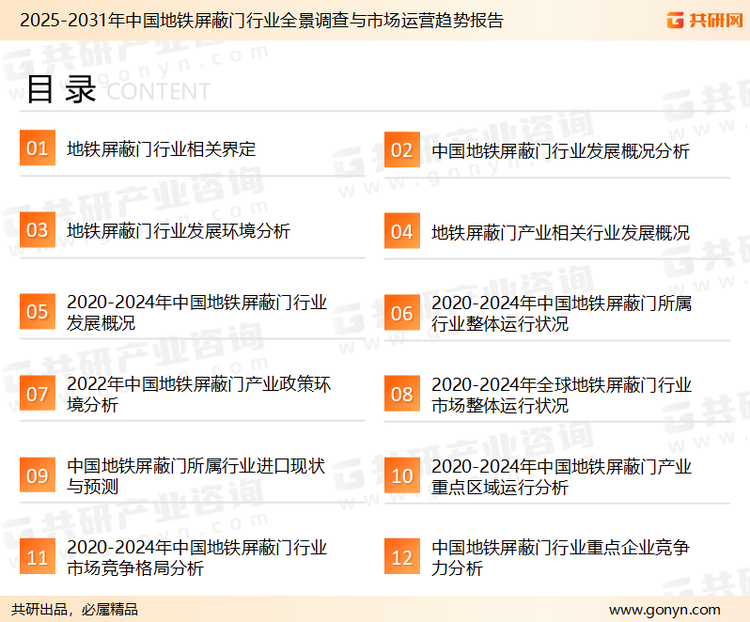
Task: Open chapter 2020-2024年中国地铁屏蔽门产业重点区域运行分析
Action: (561, 477)
